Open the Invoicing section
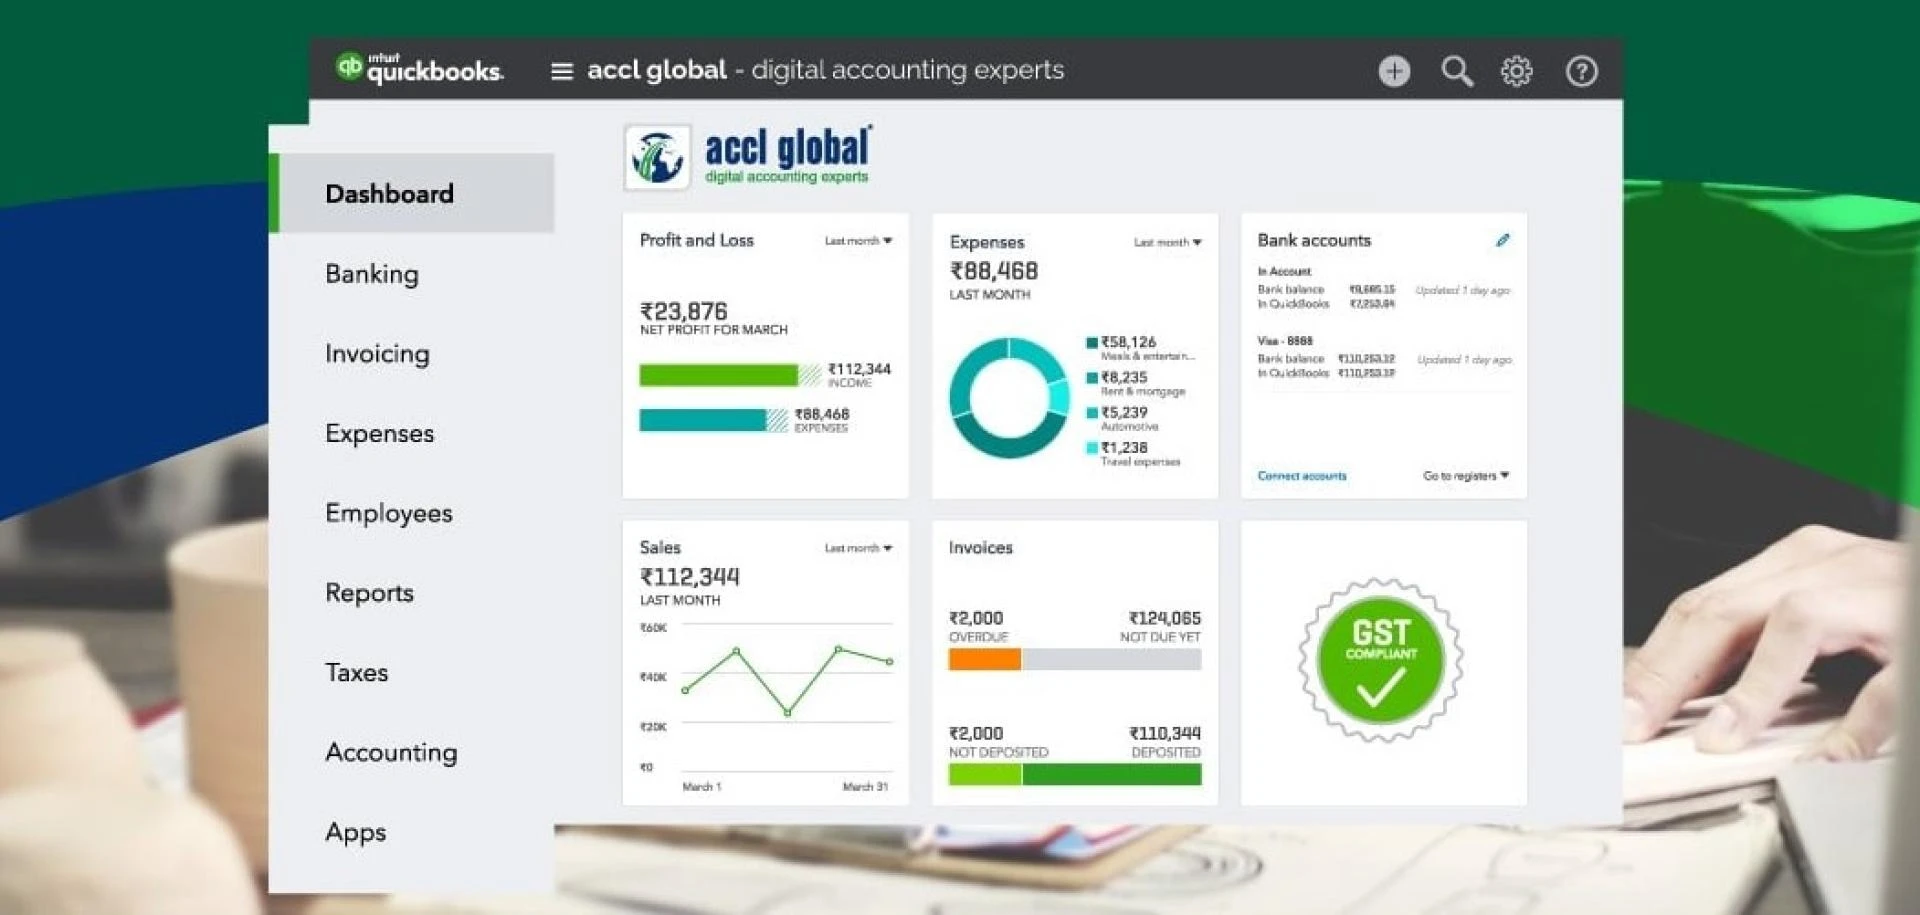Image resolution: width=1920 pixels, height=915 pixels. pos(377,353)
